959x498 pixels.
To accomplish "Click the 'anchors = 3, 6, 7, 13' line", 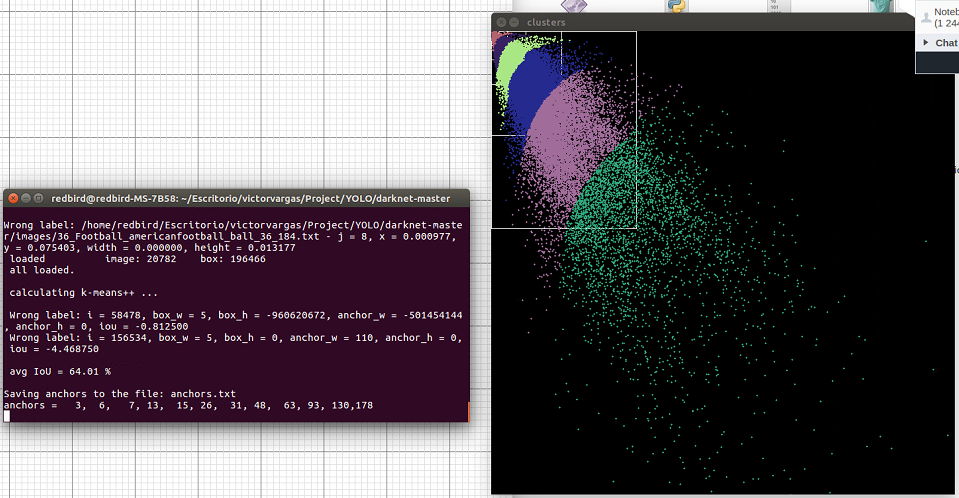I will point(188,405).
